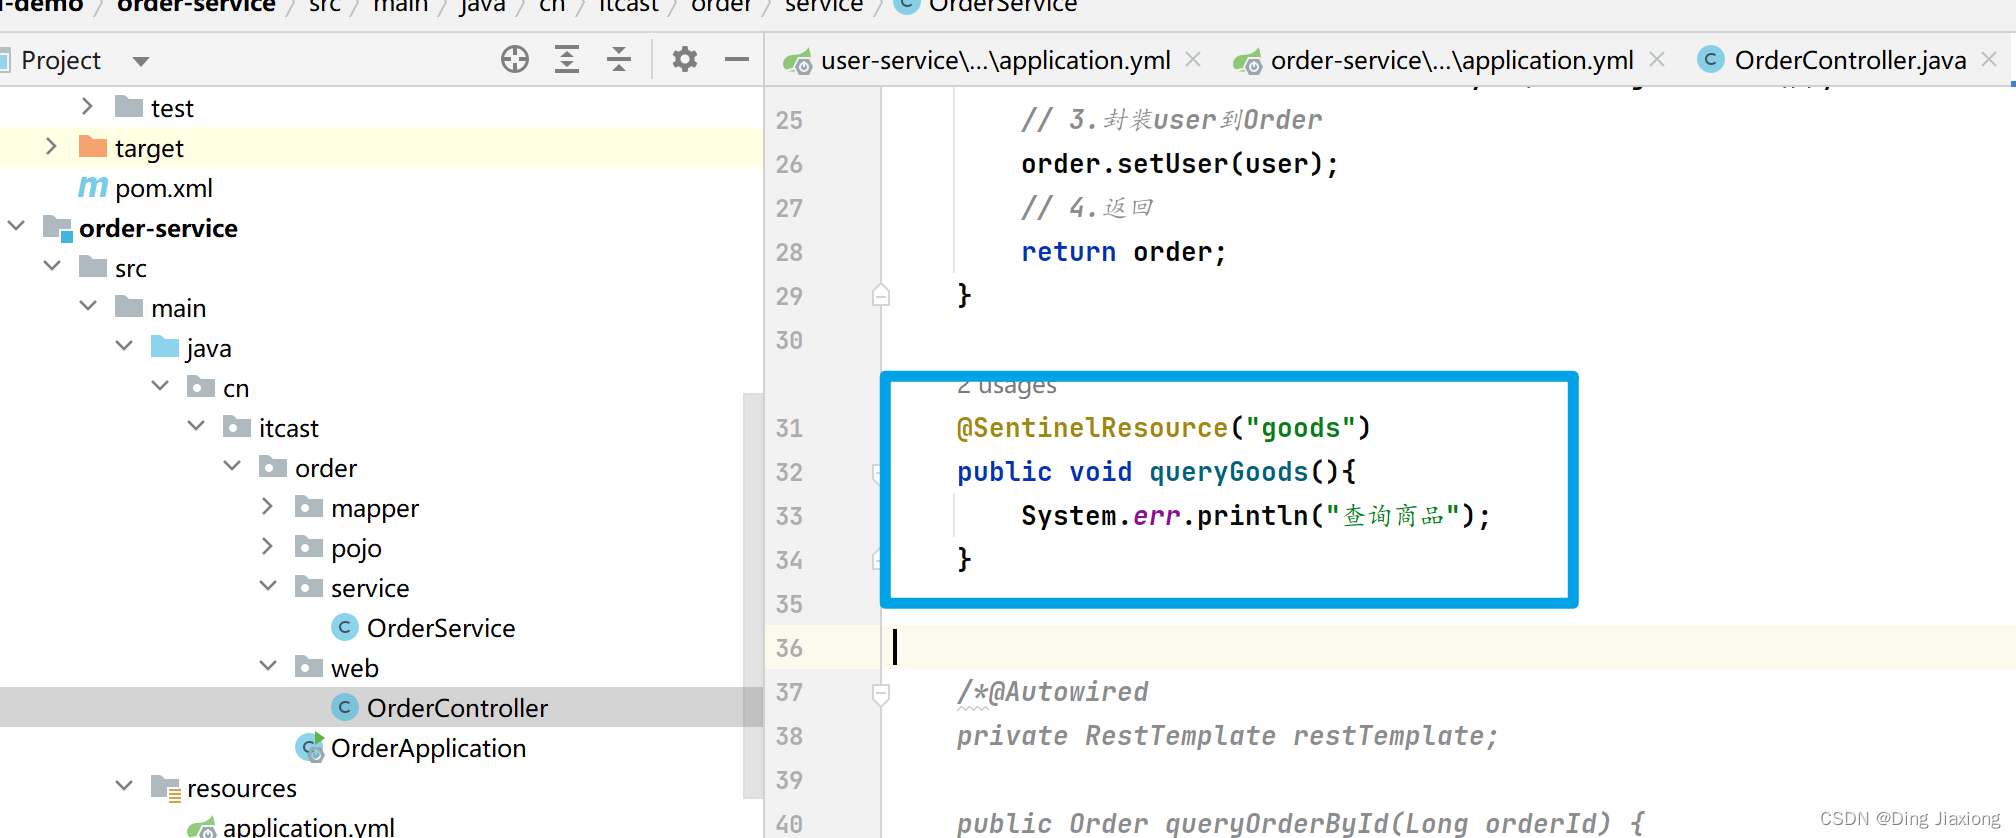Collapse the order-service module

[x=16, y=226]
